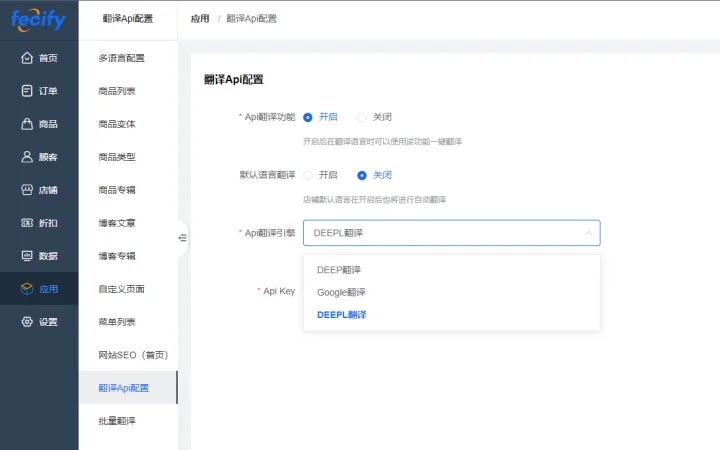
Task: Open 顾客 customers person icon
Action: tap(27, 157)
